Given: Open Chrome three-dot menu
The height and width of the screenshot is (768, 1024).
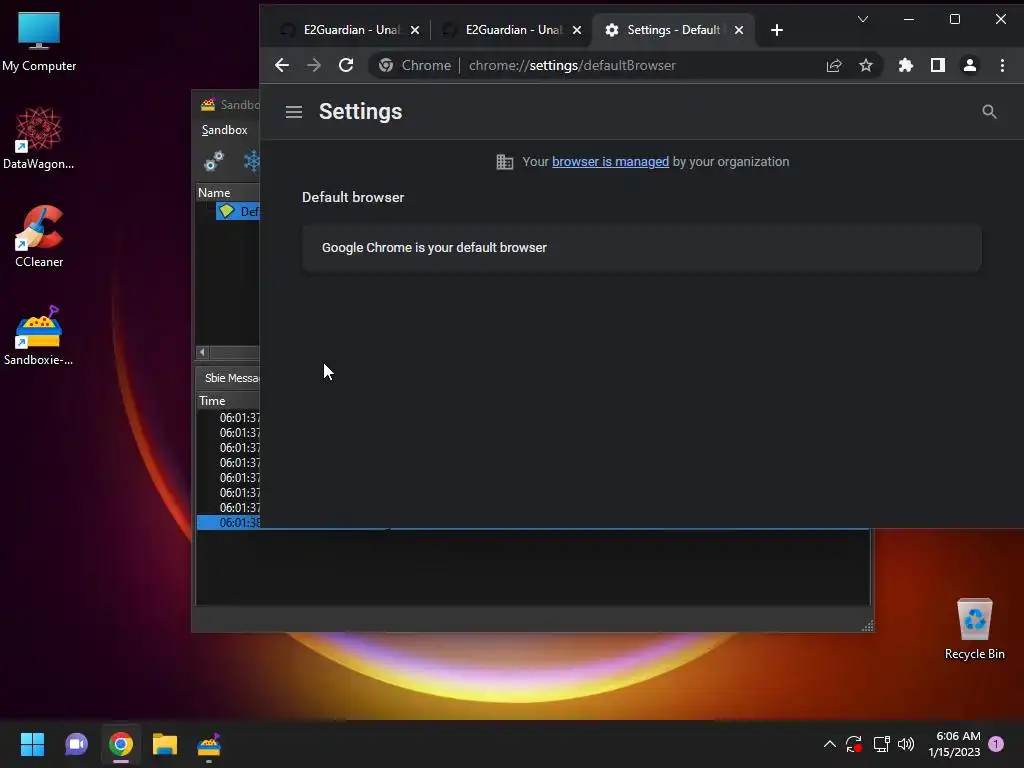Looking at the screenshot, I should (1002, 65).
